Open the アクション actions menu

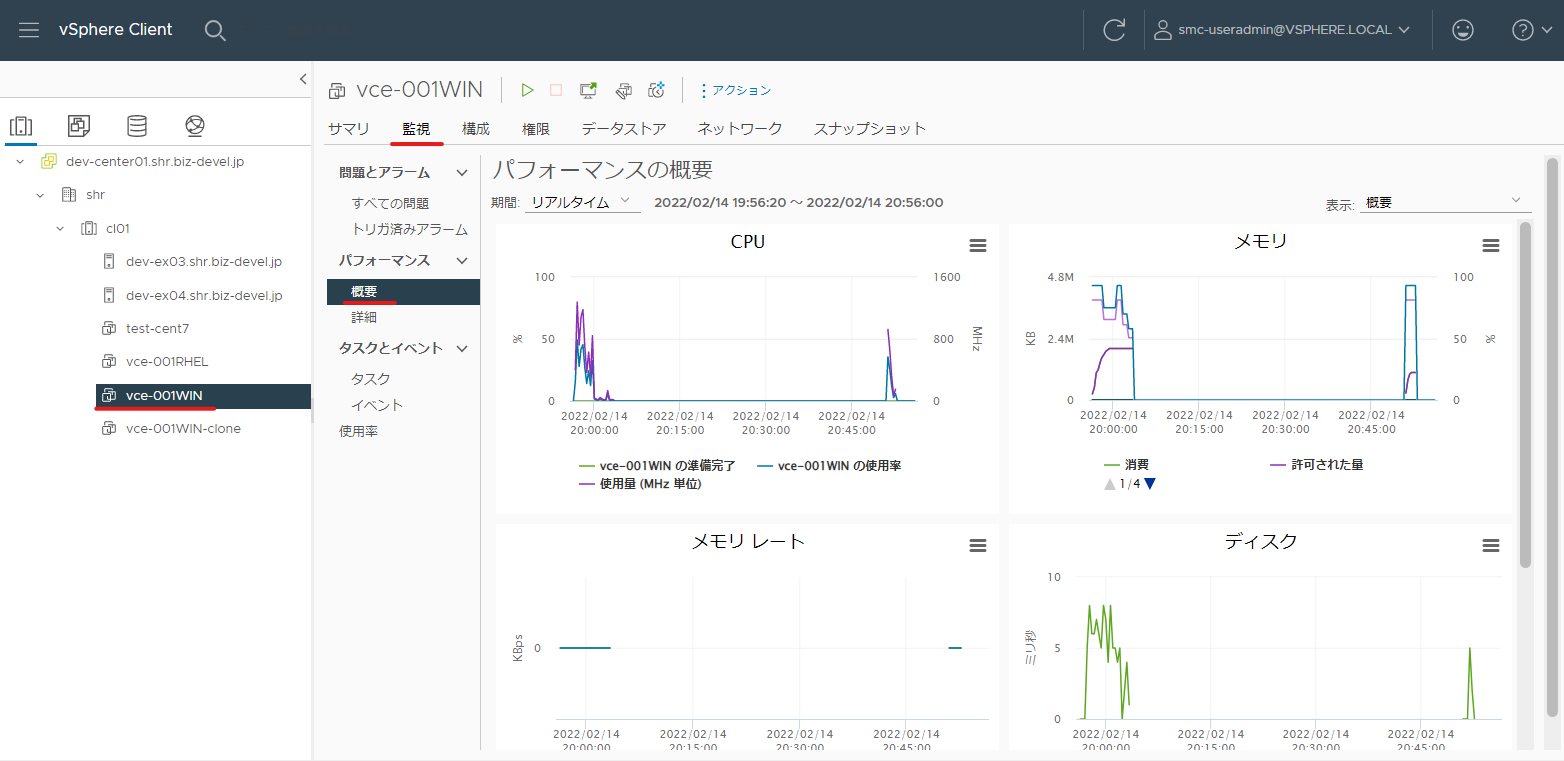coord(735,90)
